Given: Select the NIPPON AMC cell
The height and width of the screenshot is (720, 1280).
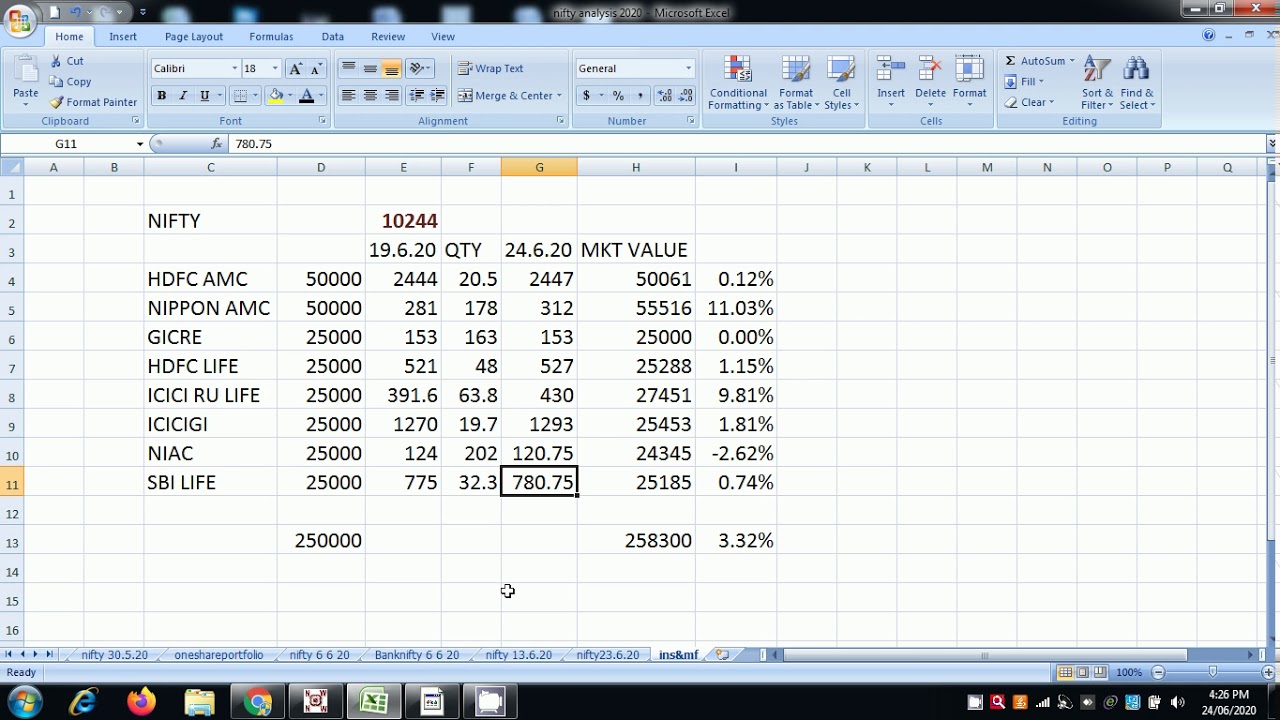Looking at the screenshot, I should (x=210, y=308).
